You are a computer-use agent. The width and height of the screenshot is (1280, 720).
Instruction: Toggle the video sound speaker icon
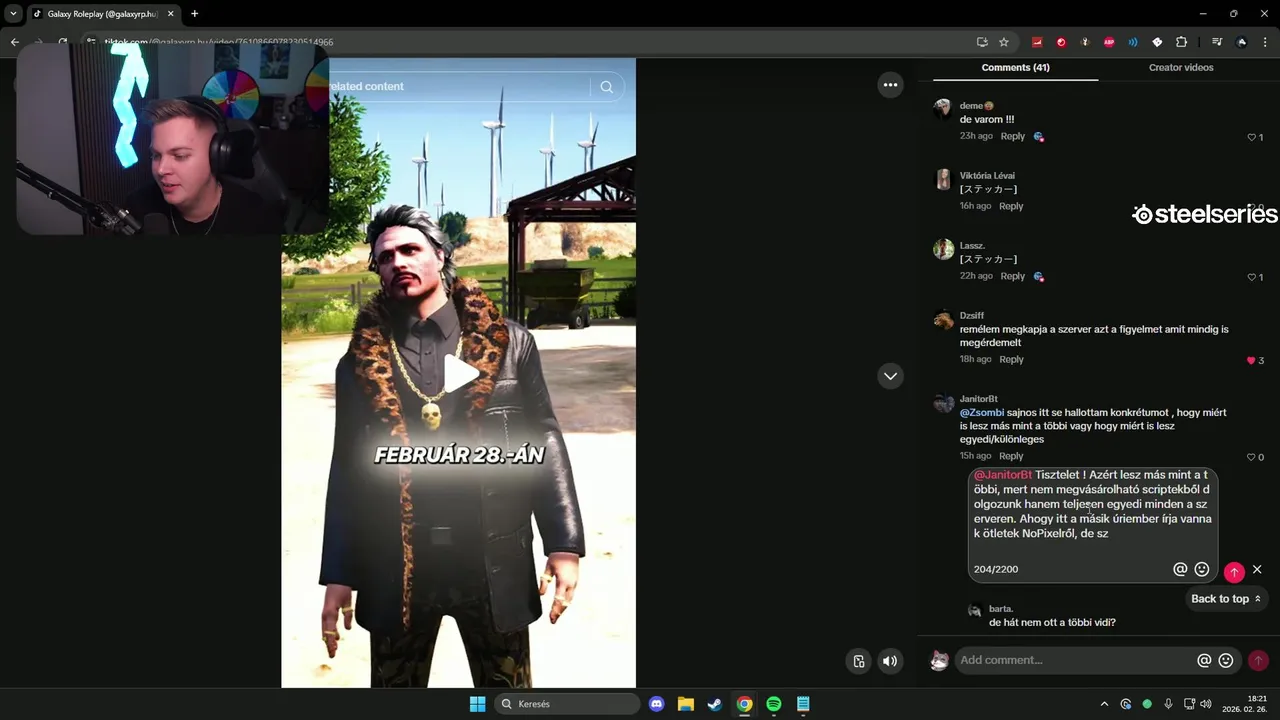890,661
